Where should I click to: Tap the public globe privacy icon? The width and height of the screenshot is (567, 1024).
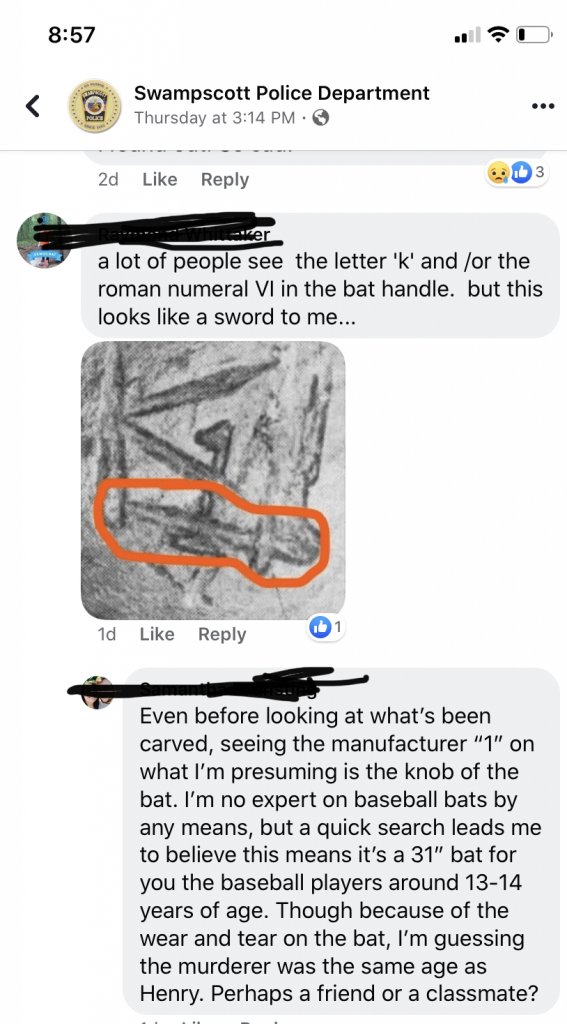tap(320, 118)
